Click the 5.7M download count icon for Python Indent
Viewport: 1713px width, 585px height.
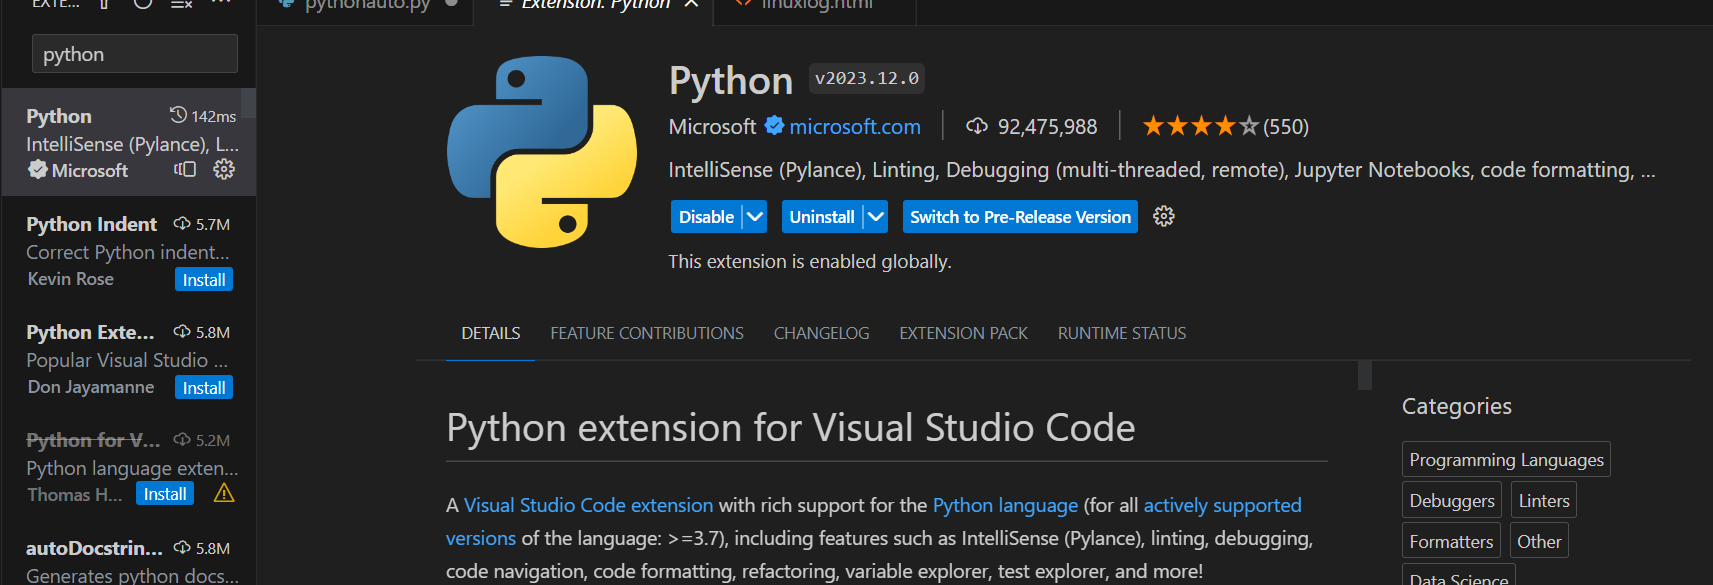(182, 224)
